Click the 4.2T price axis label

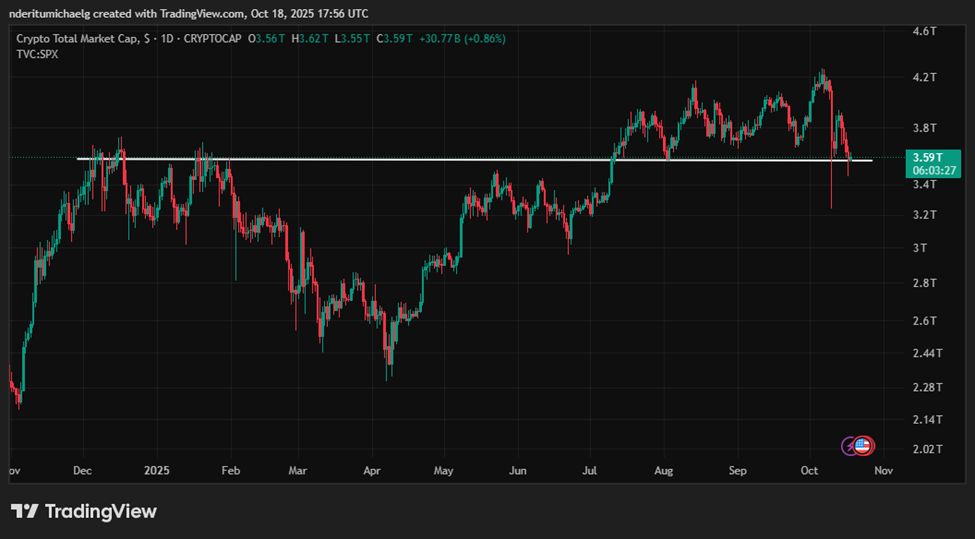925,78
